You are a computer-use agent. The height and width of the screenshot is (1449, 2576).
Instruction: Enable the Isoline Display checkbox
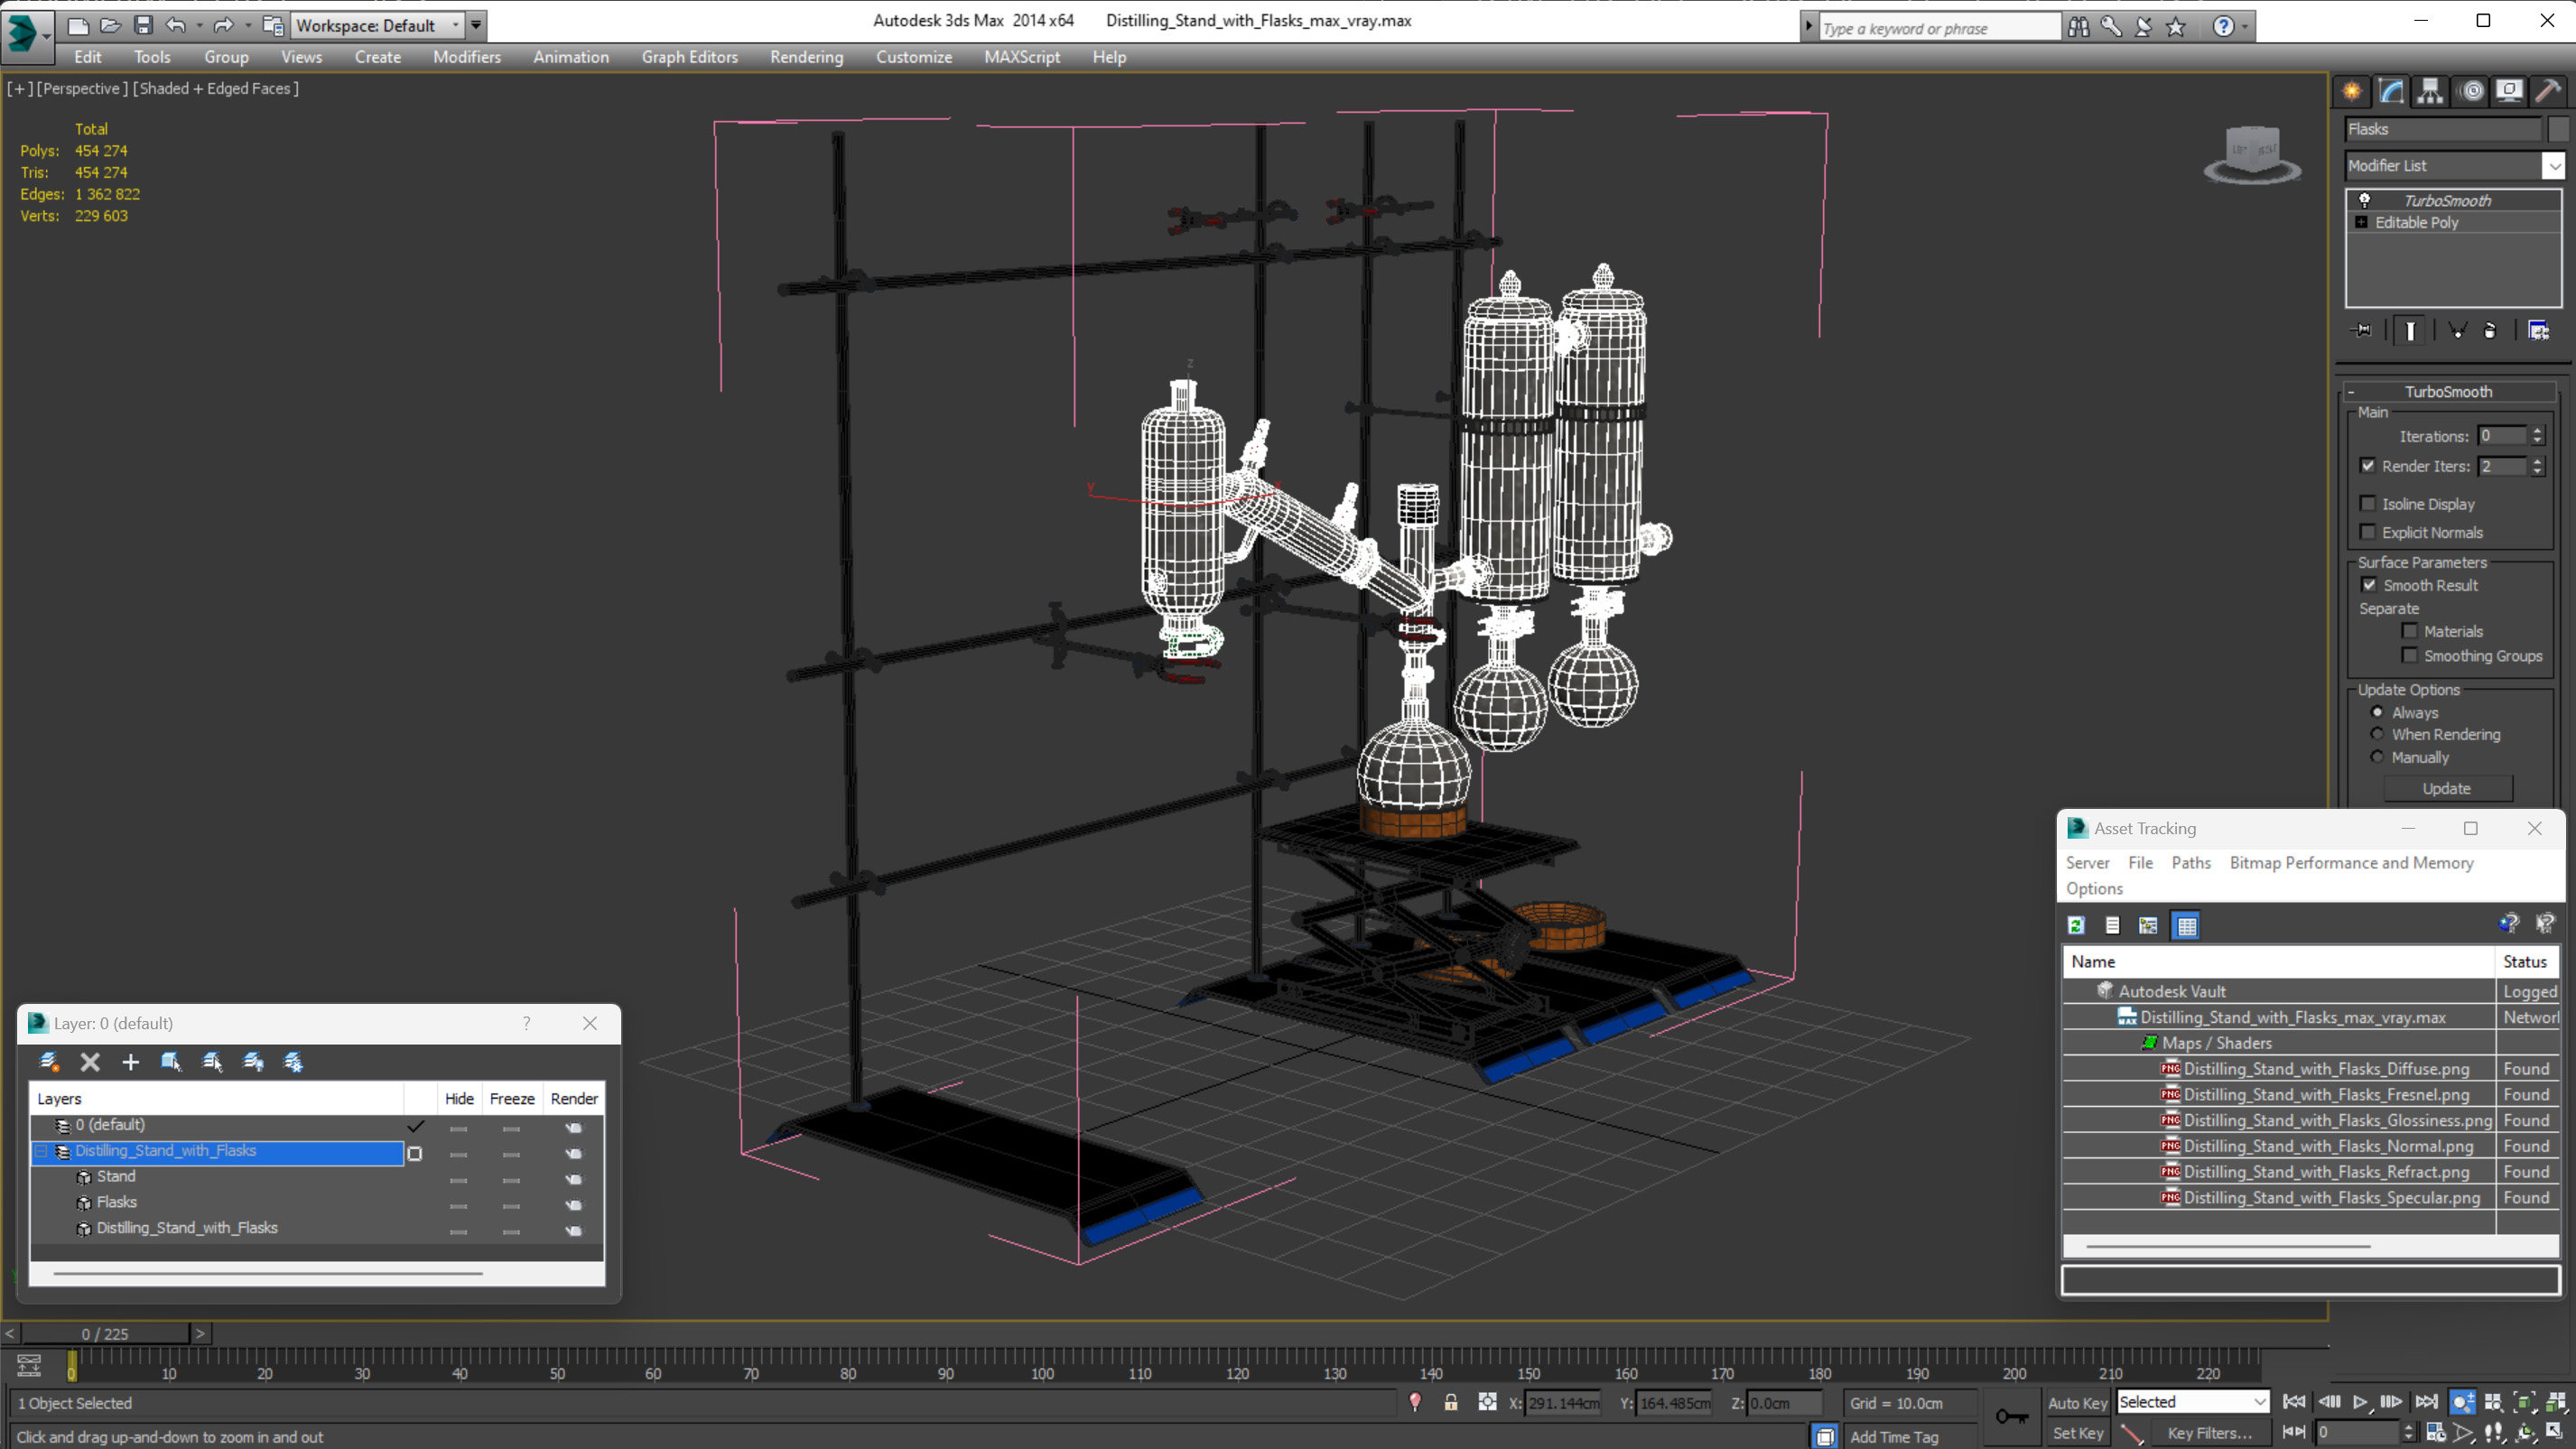tap(2368, 503)
